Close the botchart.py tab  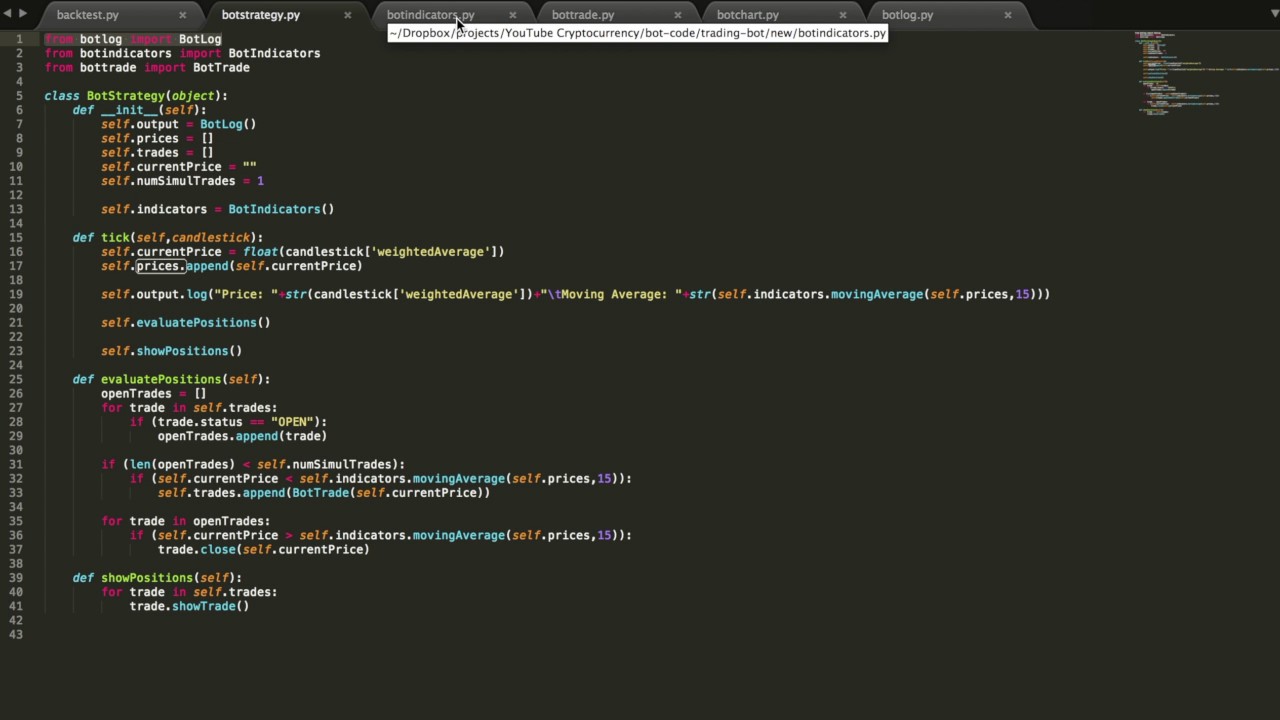click(x=842, y=15)
